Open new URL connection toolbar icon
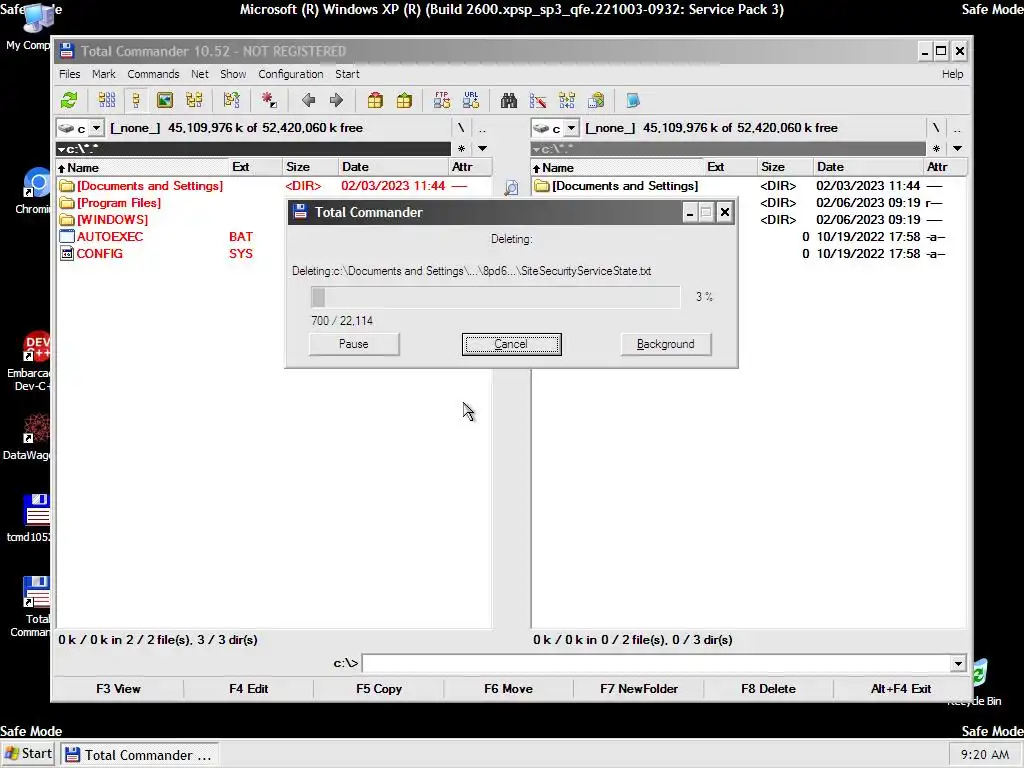The height and width of the screenshot is (768, 1024). pyautogui.click(x=471, y=101)
